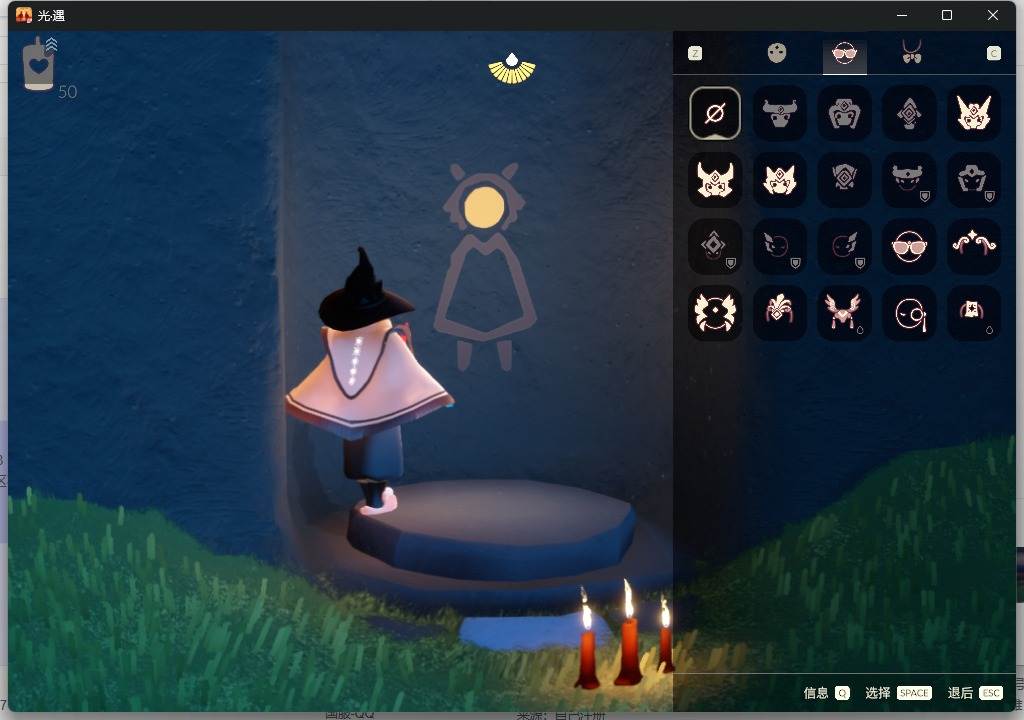Maximize the 光遇 game window
The image size is (1024, 720).
click(947, 15)
